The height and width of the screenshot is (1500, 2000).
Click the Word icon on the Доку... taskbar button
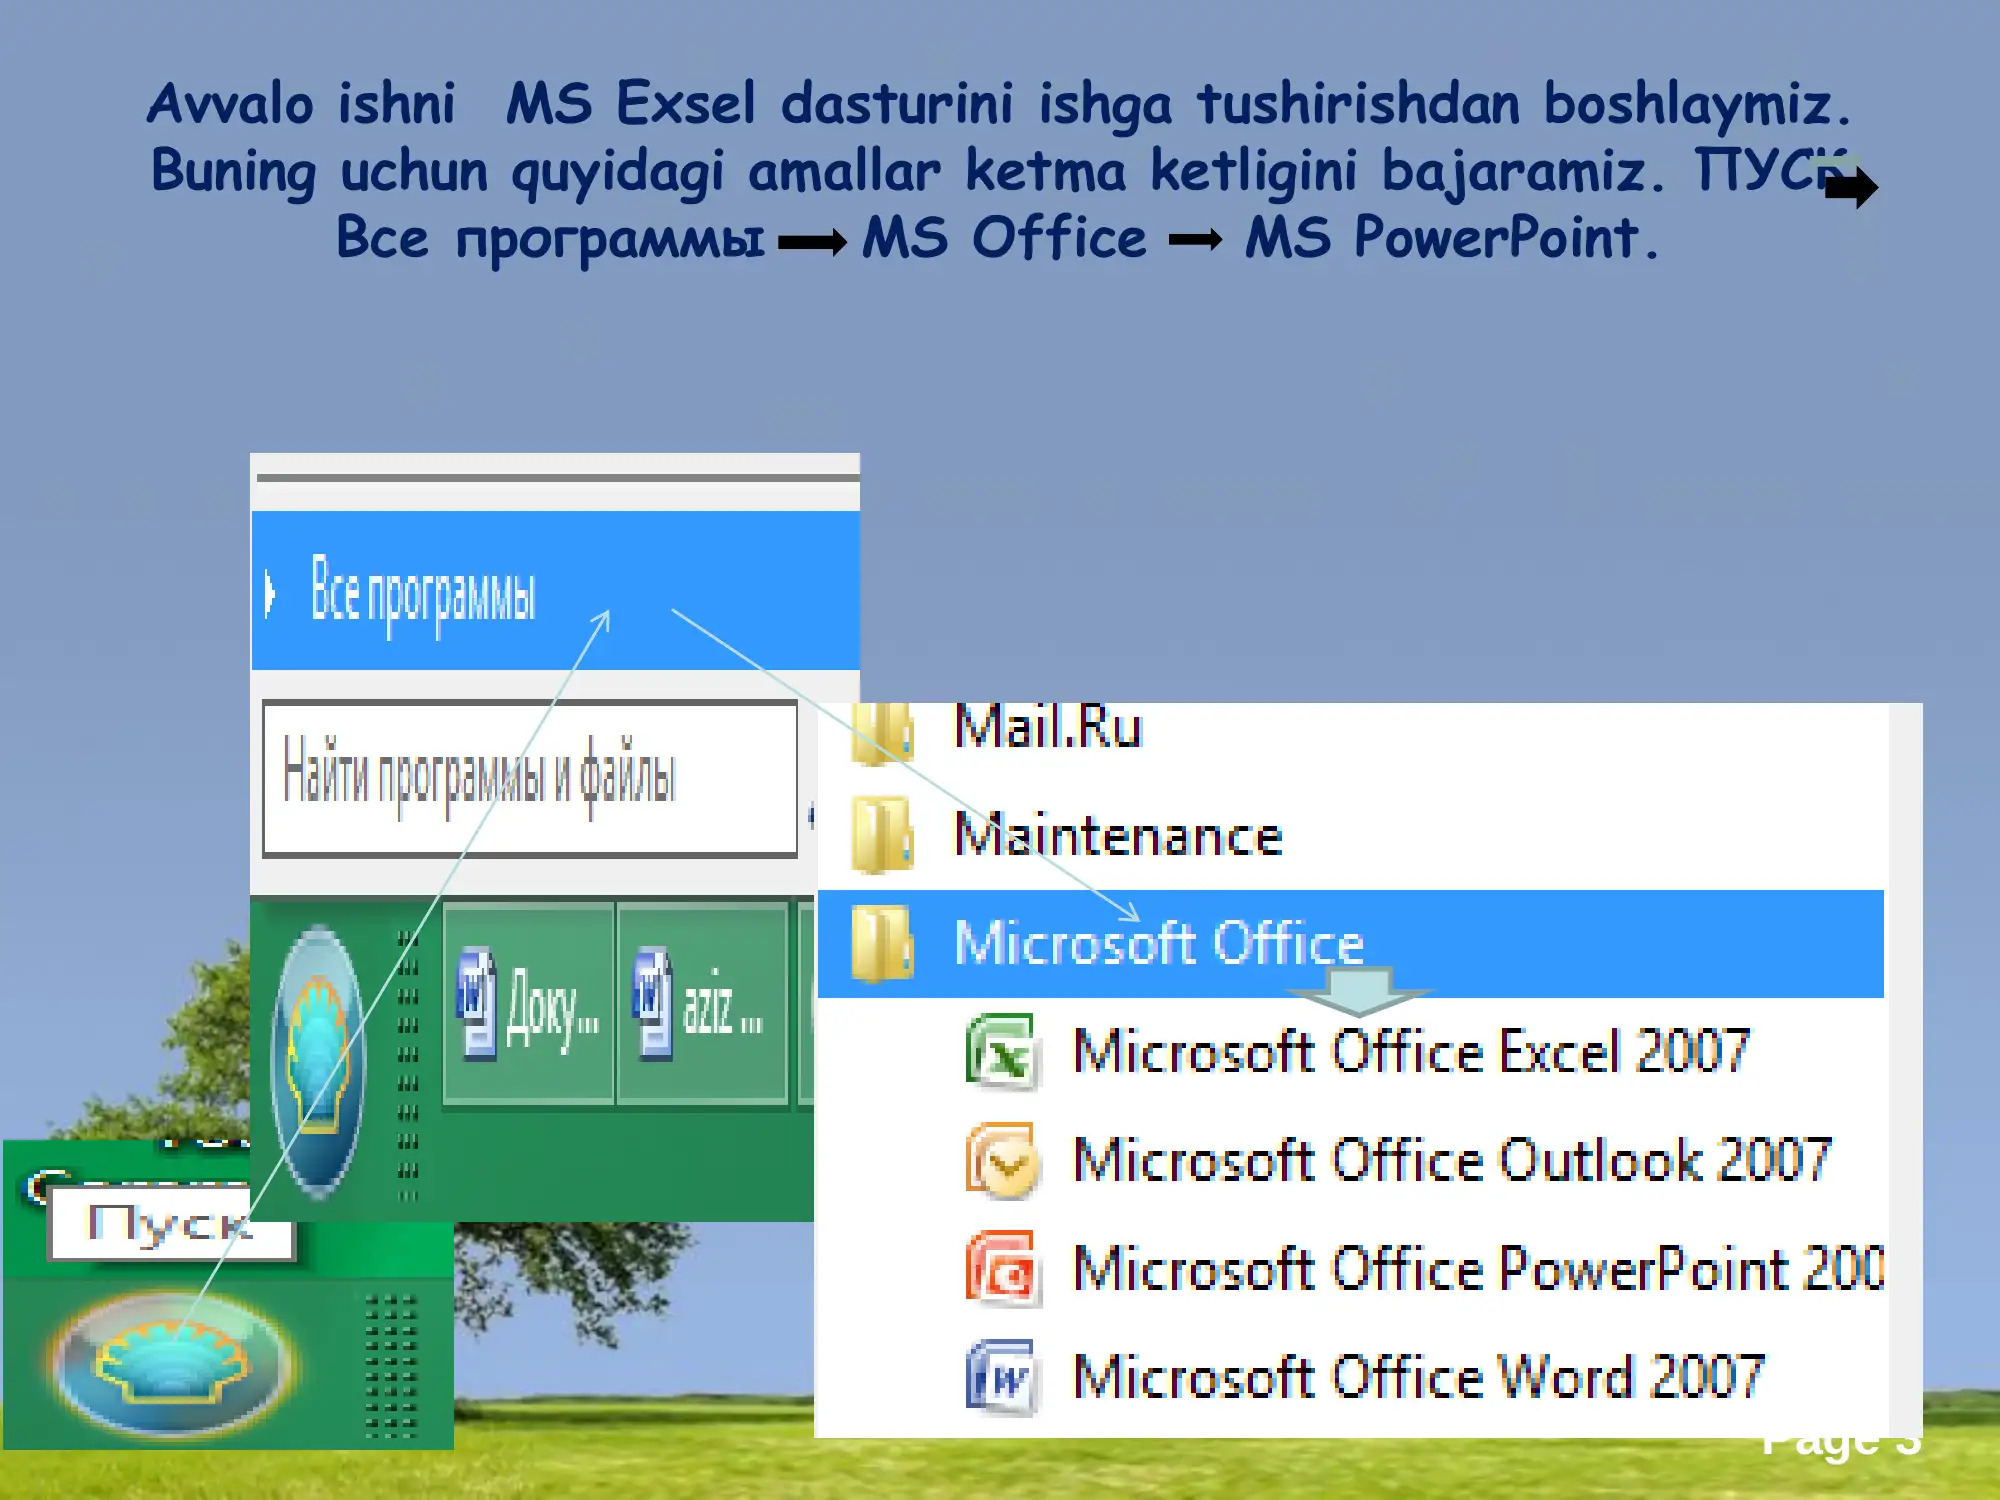pyautogui.click(x=477, y=1004)
